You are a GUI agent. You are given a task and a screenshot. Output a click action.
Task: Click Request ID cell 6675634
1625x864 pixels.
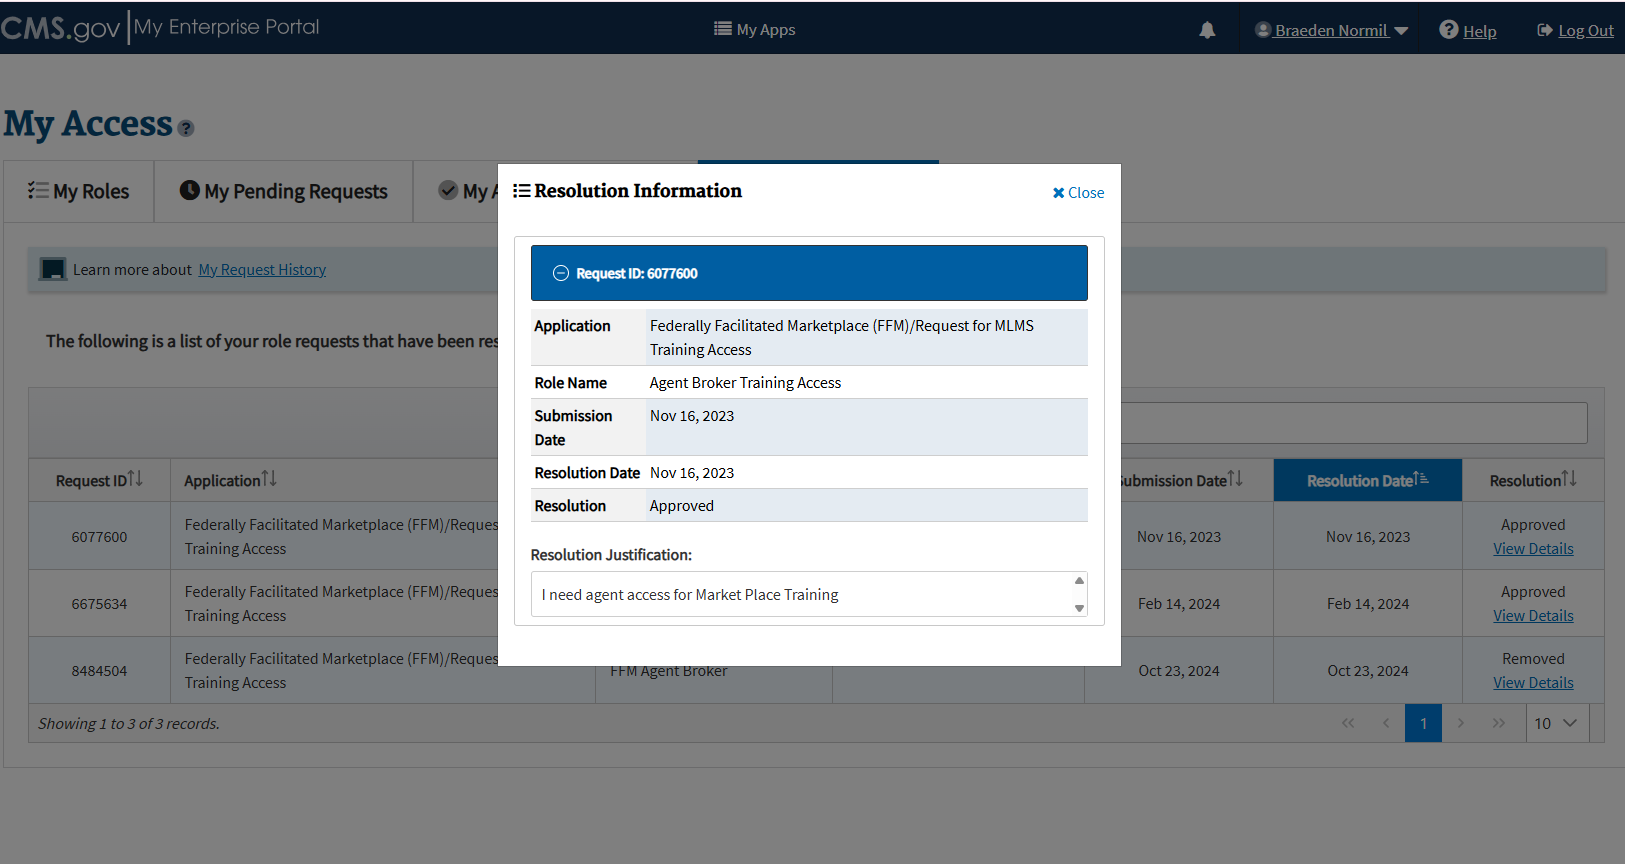pos(99,604)
